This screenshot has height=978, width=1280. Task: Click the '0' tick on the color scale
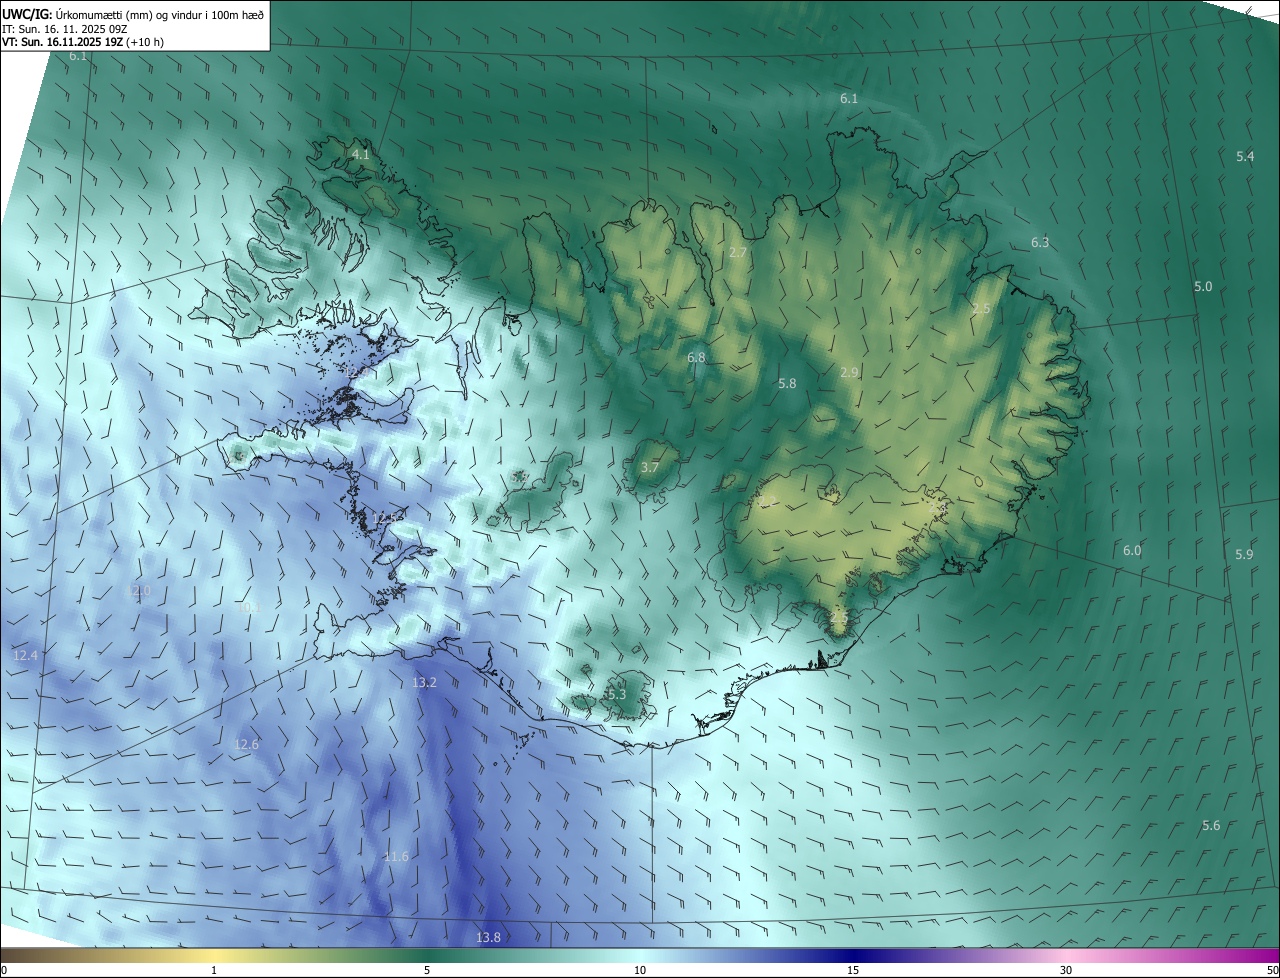(x=3, y=970)
